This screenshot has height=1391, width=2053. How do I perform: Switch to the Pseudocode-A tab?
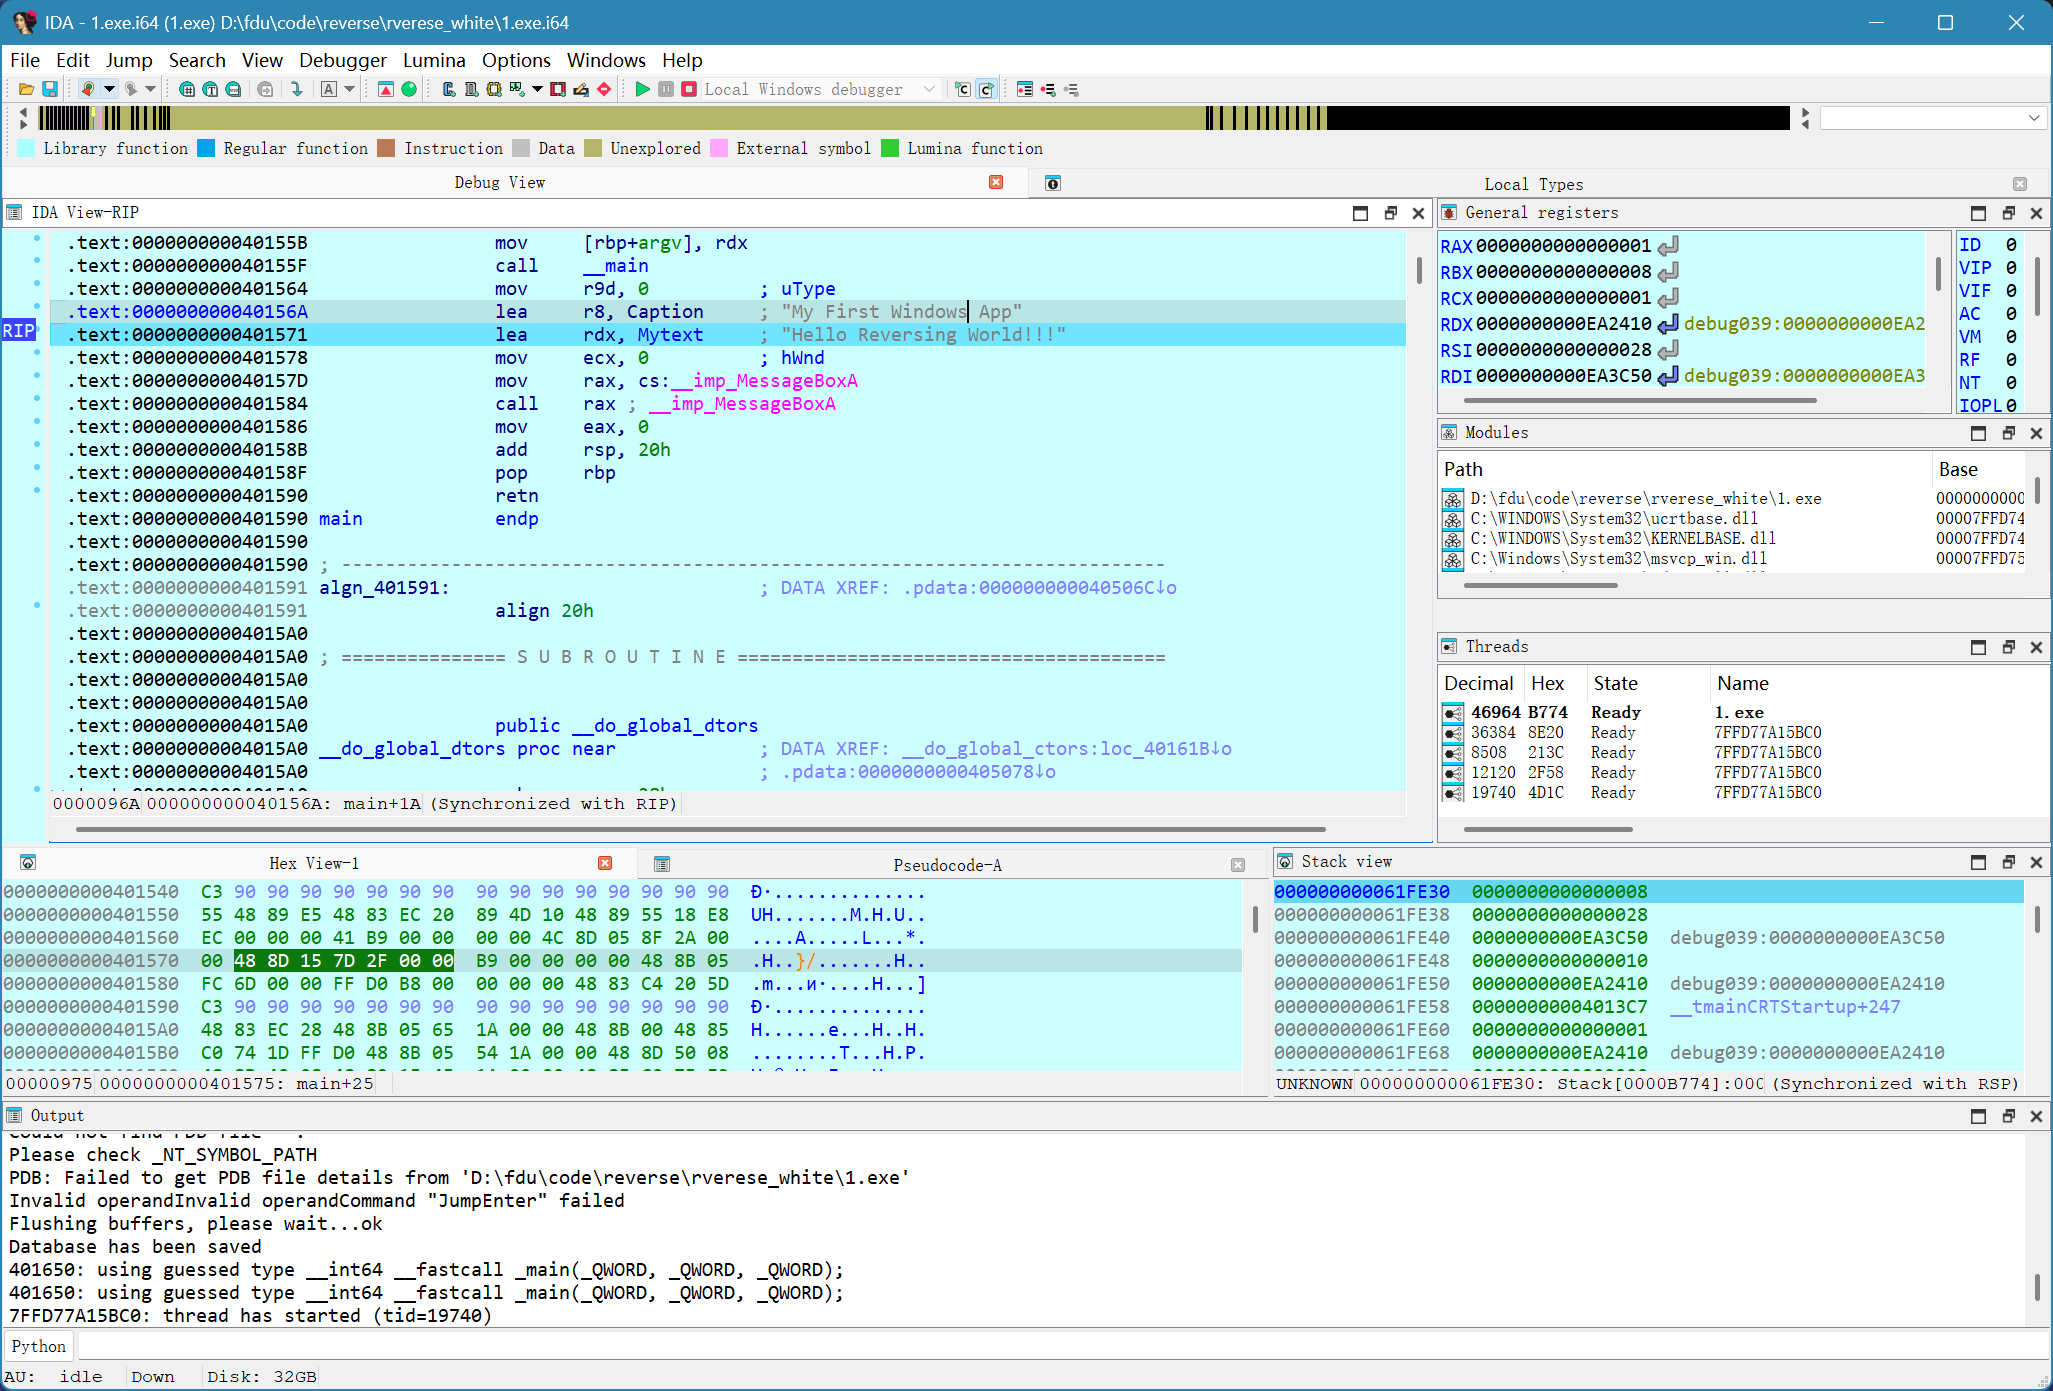coord(946,865)
